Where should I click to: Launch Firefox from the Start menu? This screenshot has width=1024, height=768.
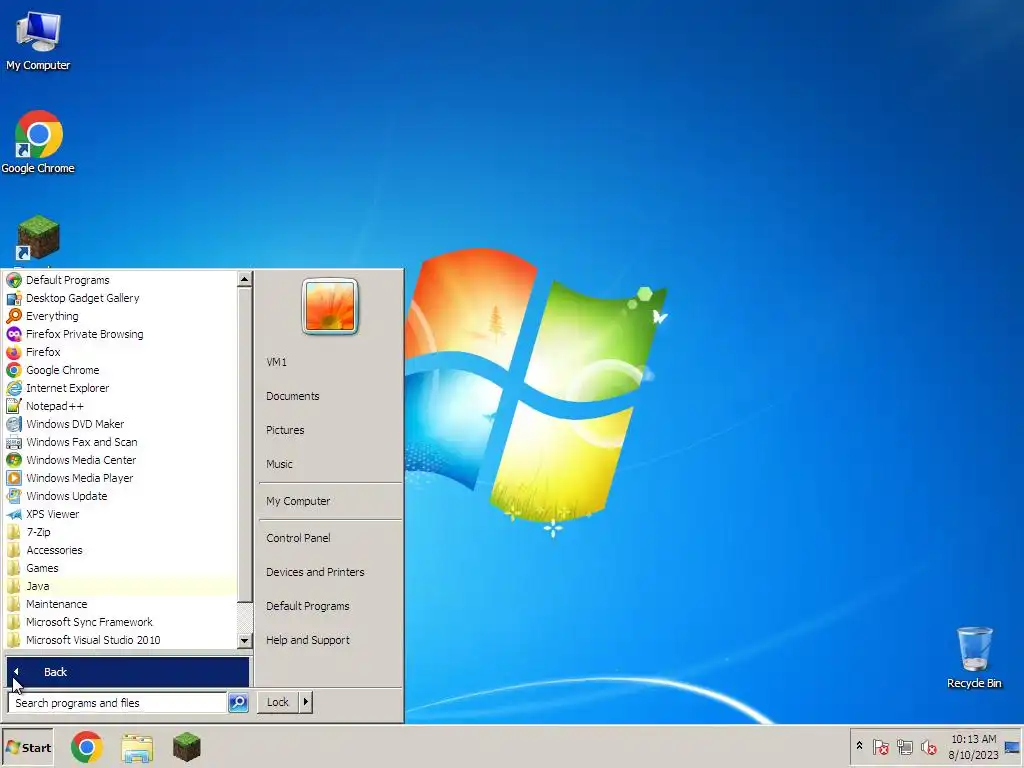(121, 352)
